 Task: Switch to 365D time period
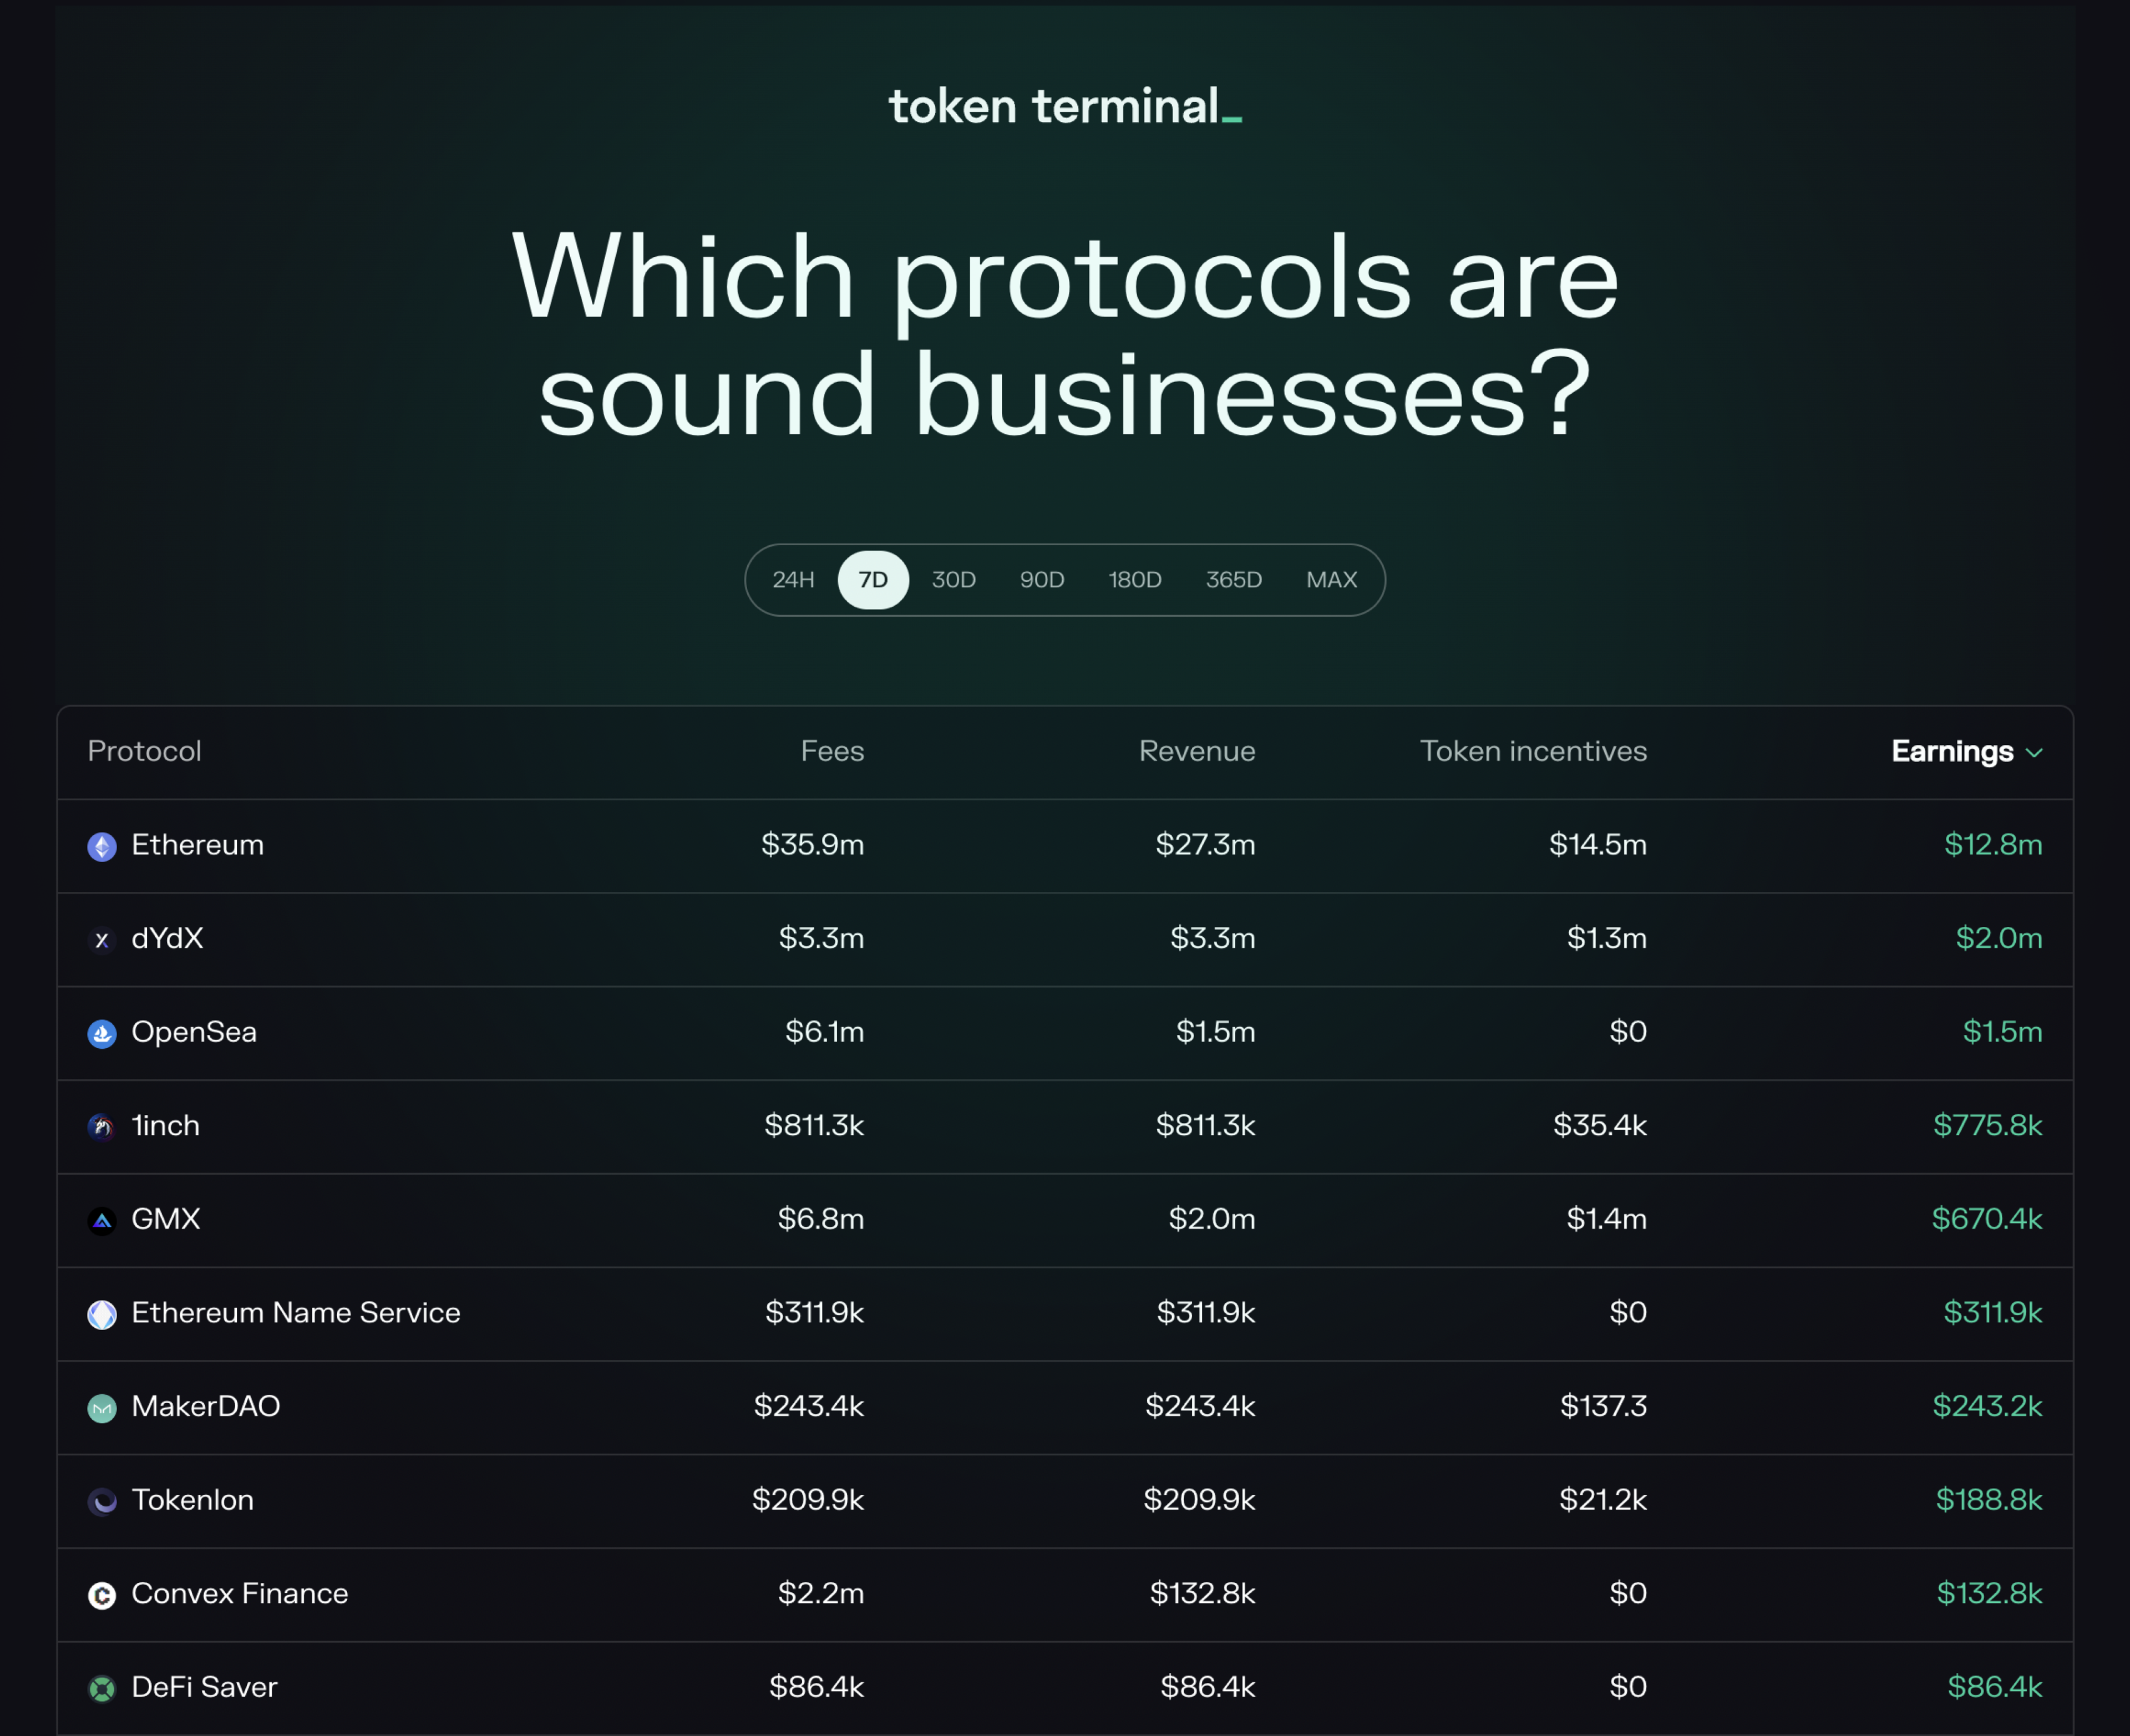tap(1233, 580)
